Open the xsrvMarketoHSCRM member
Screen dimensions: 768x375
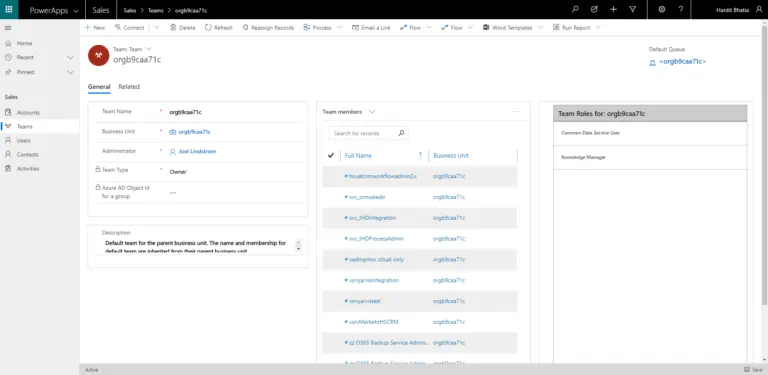click(371, 322)
